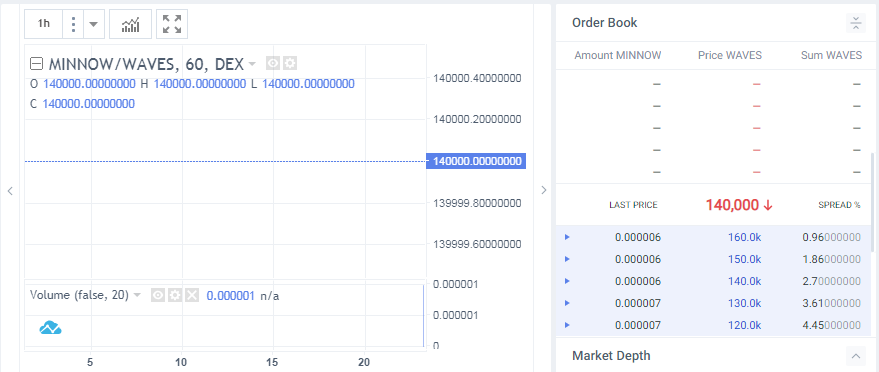879x372 pixels.
Task: Click the Order Book panel title
Action: [604, 22]
